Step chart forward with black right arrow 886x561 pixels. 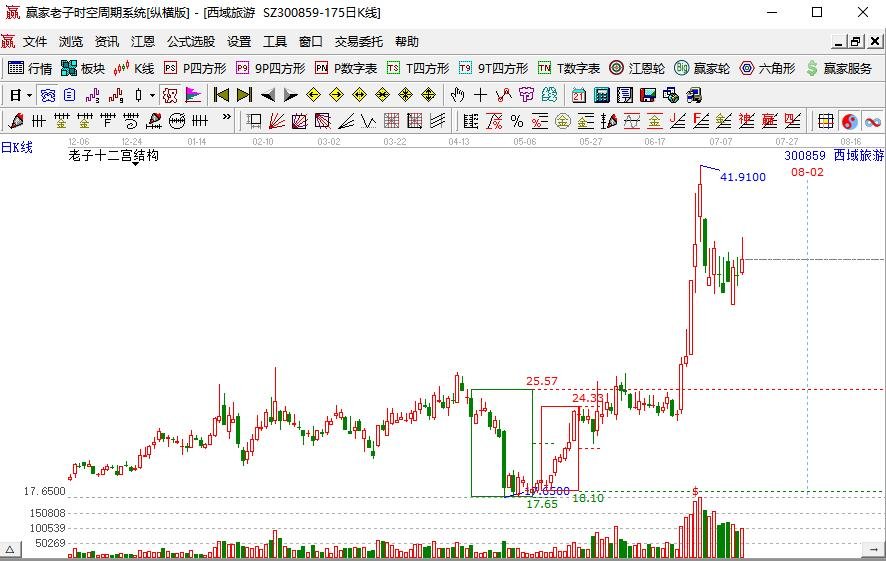[290, 95]
